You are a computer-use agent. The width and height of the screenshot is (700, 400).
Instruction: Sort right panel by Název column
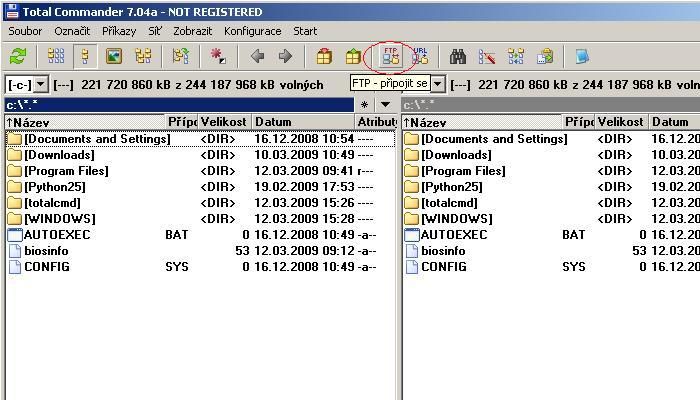(x=481, y=122)
